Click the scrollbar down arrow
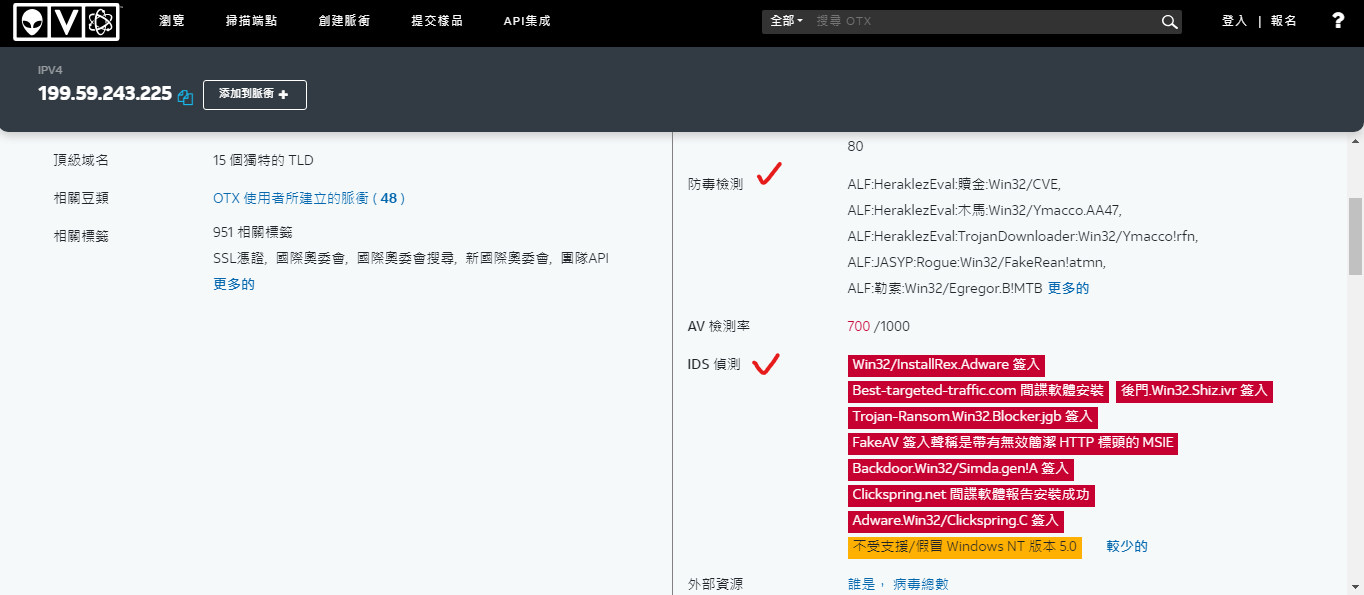 [x=1355, y=587]
